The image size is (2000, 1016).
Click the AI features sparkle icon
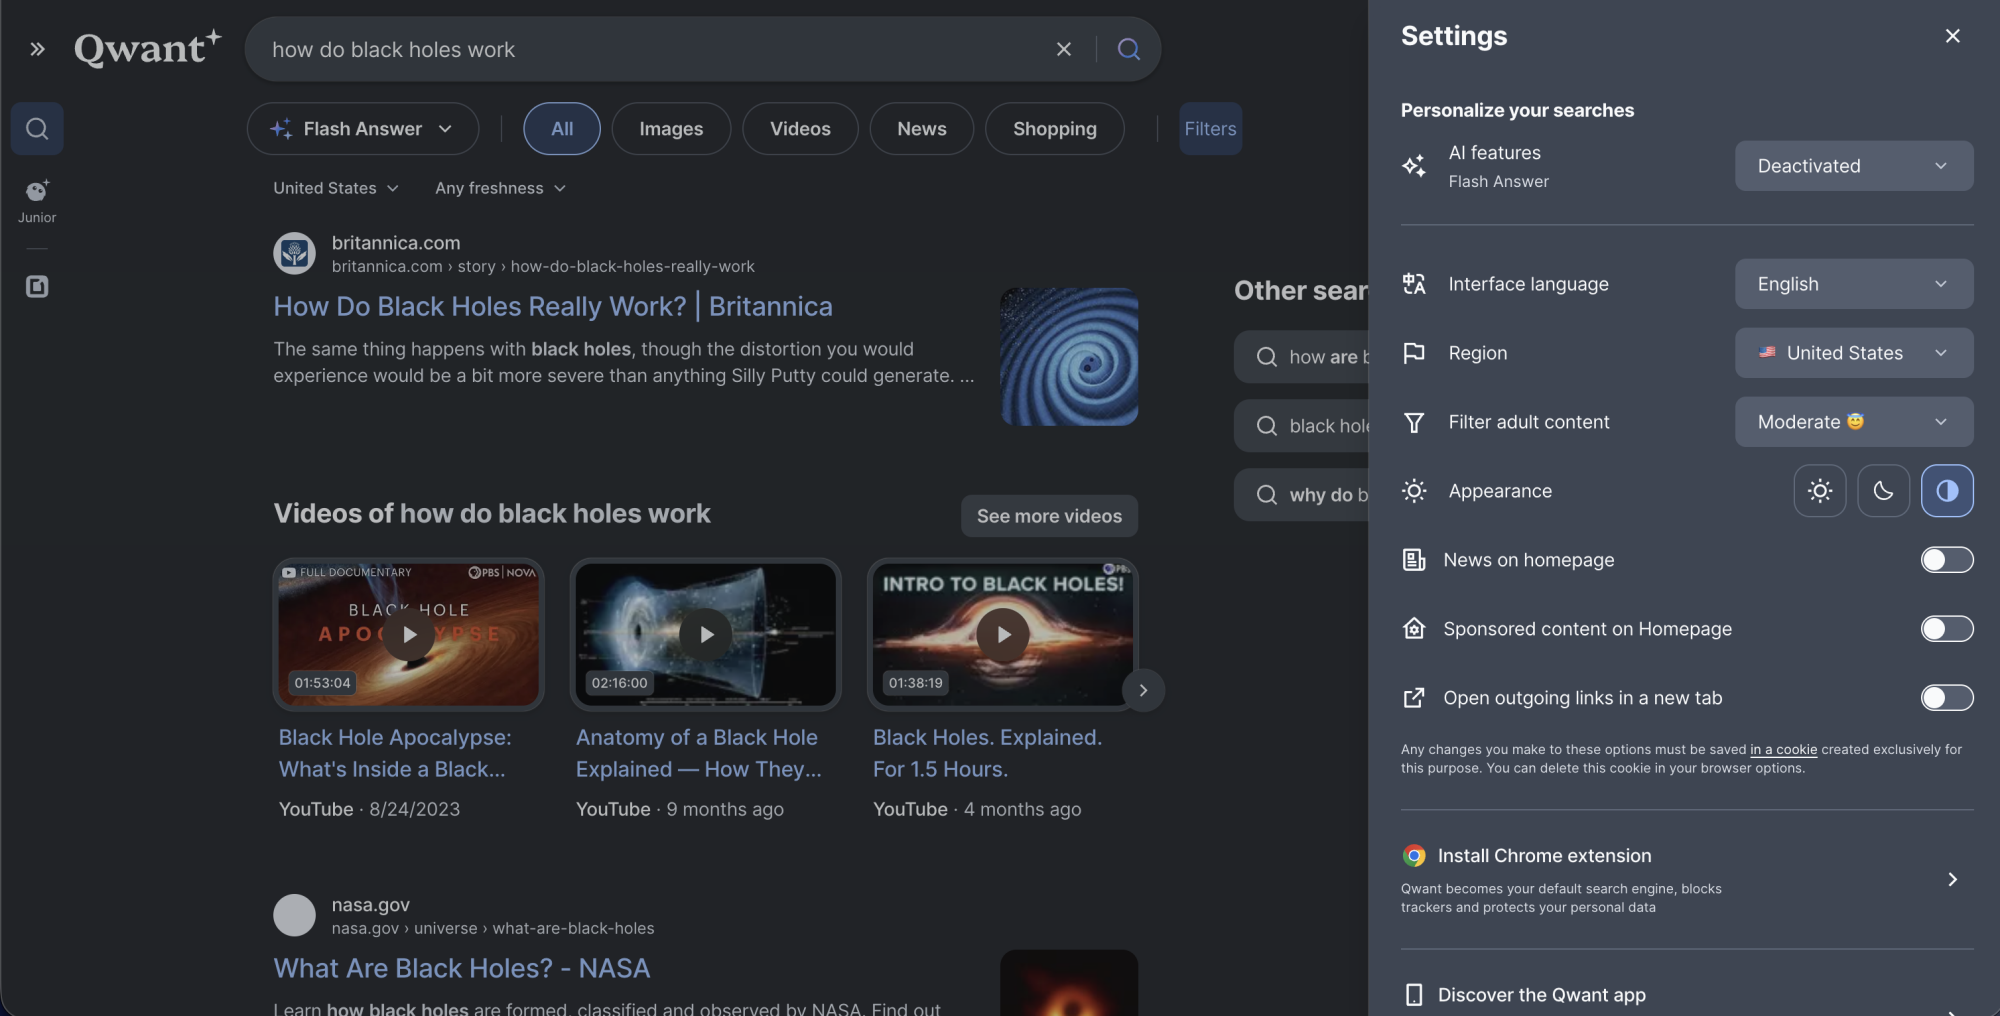[1414, 166]
